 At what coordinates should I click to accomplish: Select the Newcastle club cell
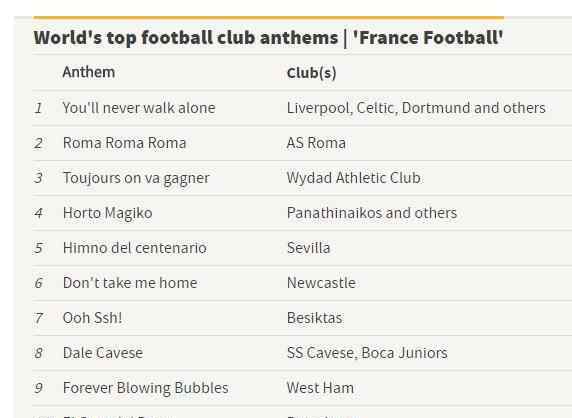(x=321, y=283)
